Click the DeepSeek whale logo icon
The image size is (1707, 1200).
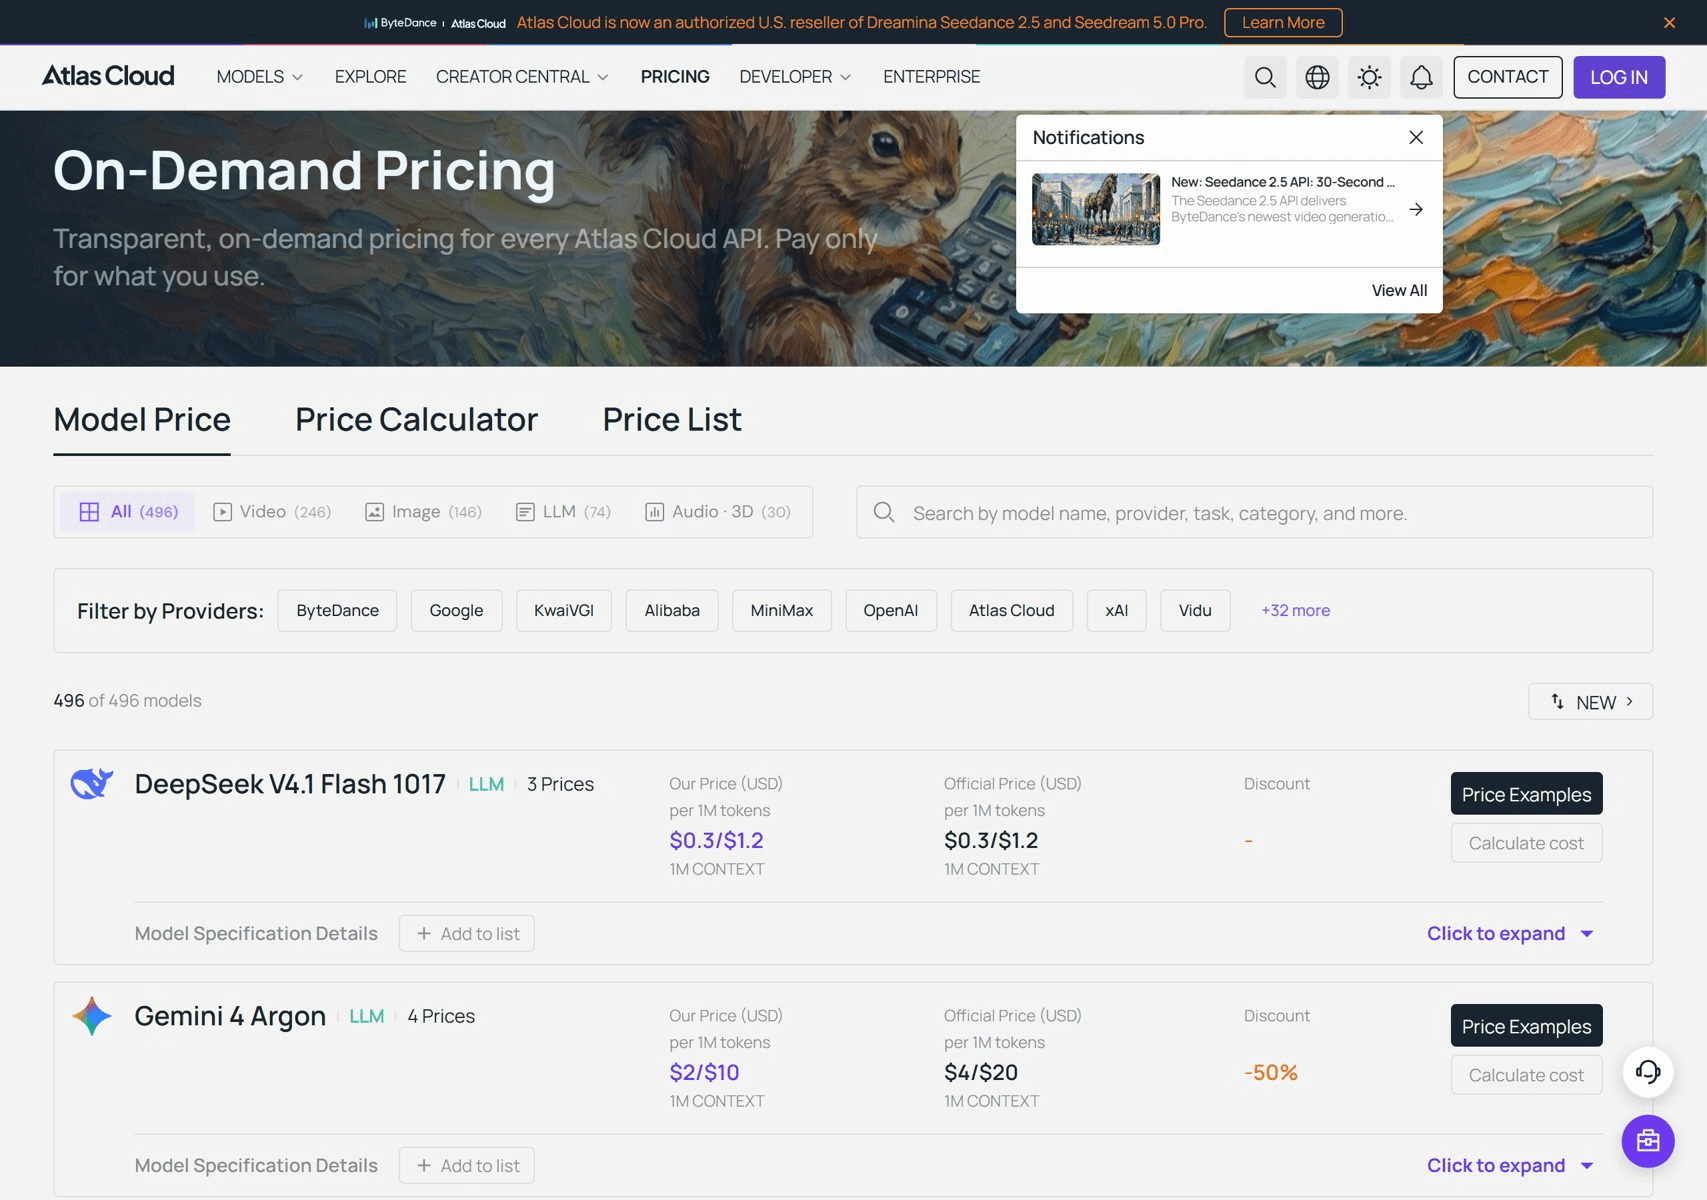click(x=92, y=784)
